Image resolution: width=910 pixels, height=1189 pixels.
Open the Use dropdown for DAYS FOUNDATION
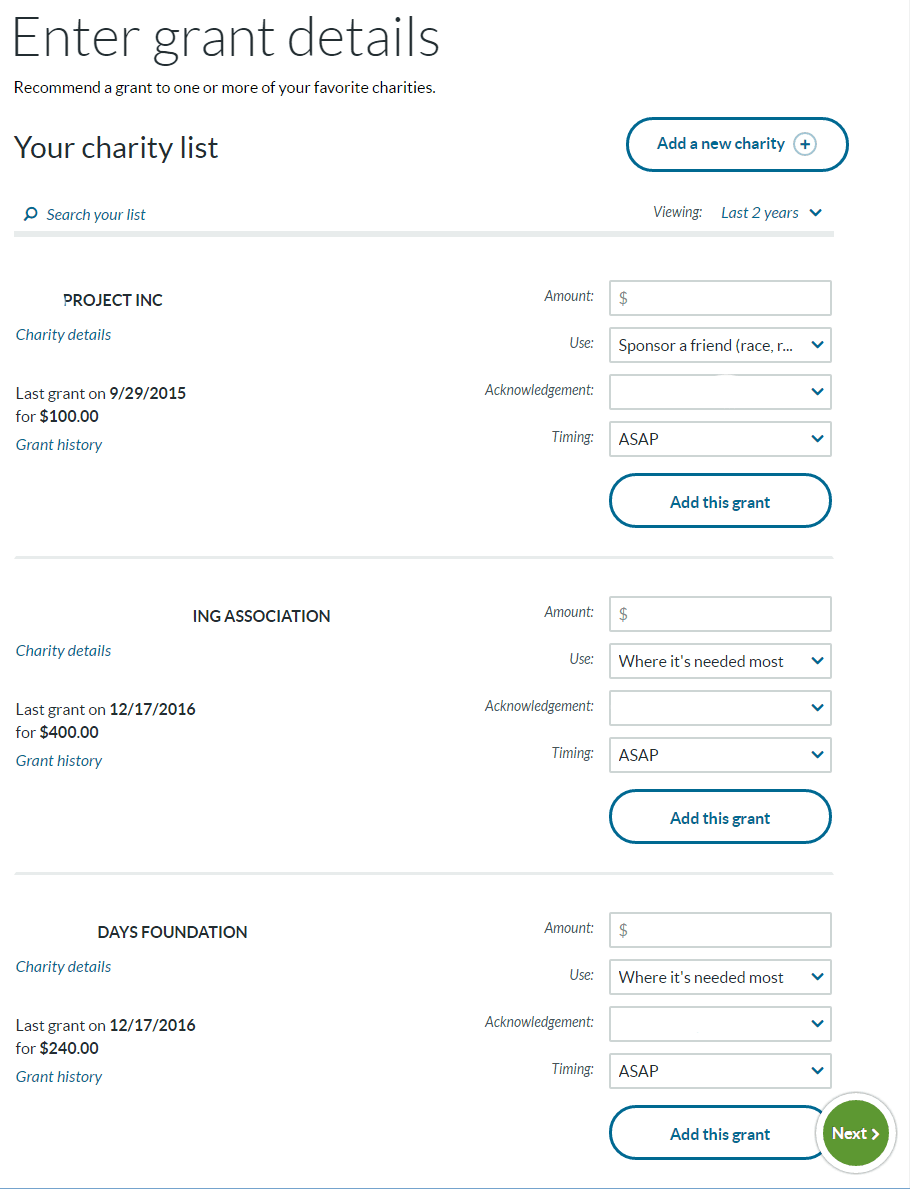click(720, 977)
